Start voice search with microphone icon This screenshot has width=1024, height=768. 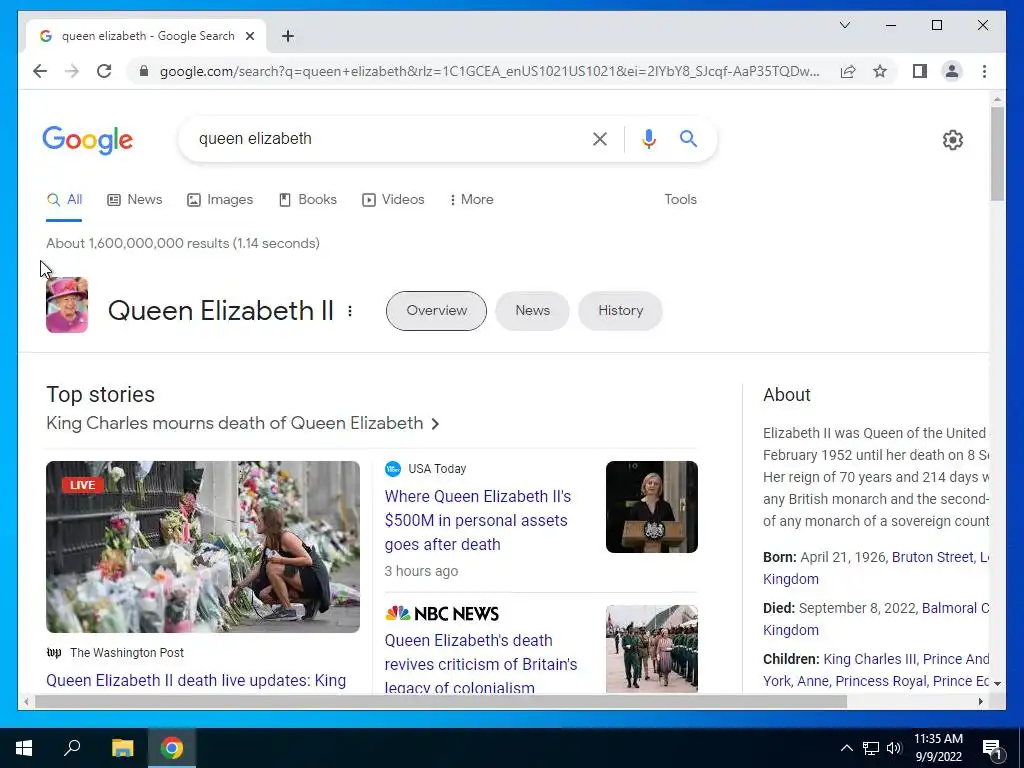[x=648, y=138]
